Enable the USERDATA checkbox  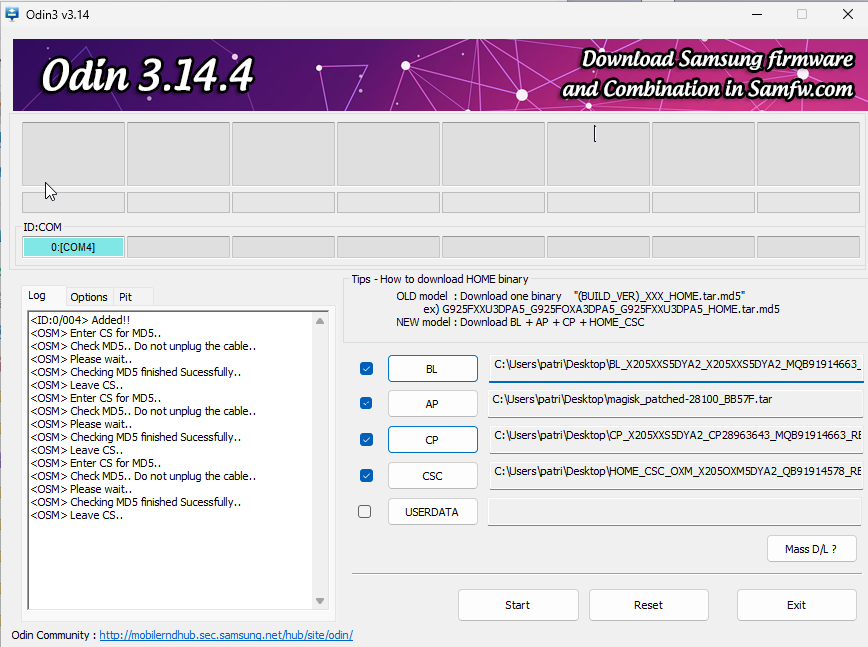pos(364,511)
